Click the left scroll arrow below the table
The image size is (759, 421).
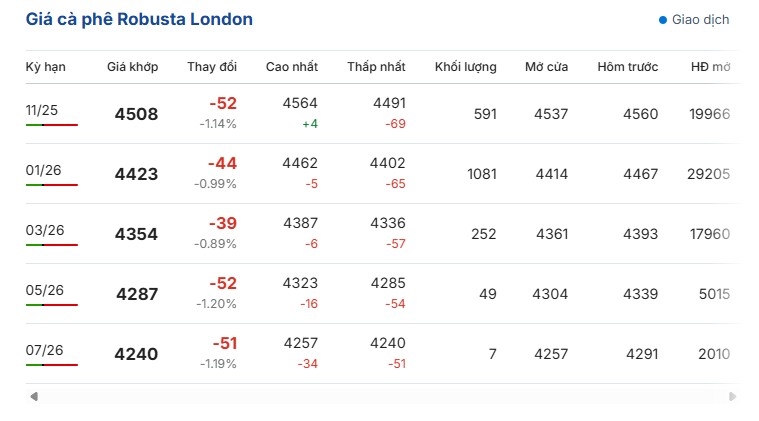pos(34,397)
